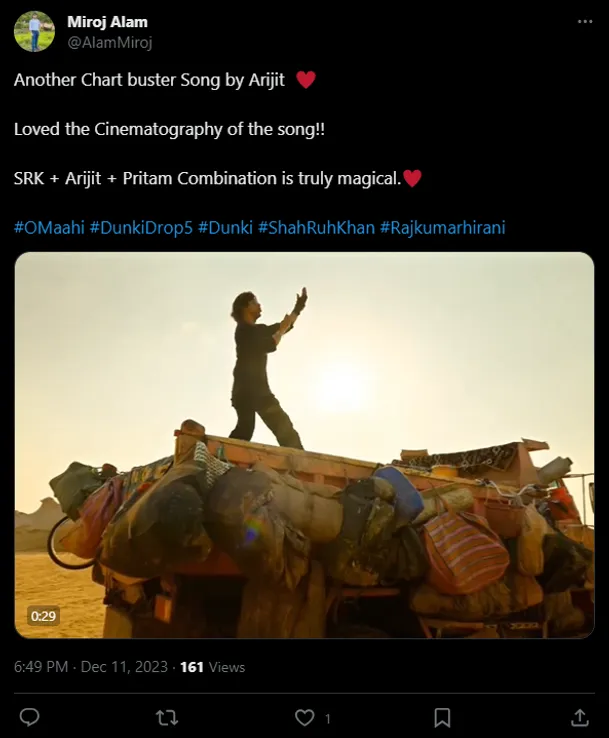Bookmark this tweet

(x=442, y=717)
